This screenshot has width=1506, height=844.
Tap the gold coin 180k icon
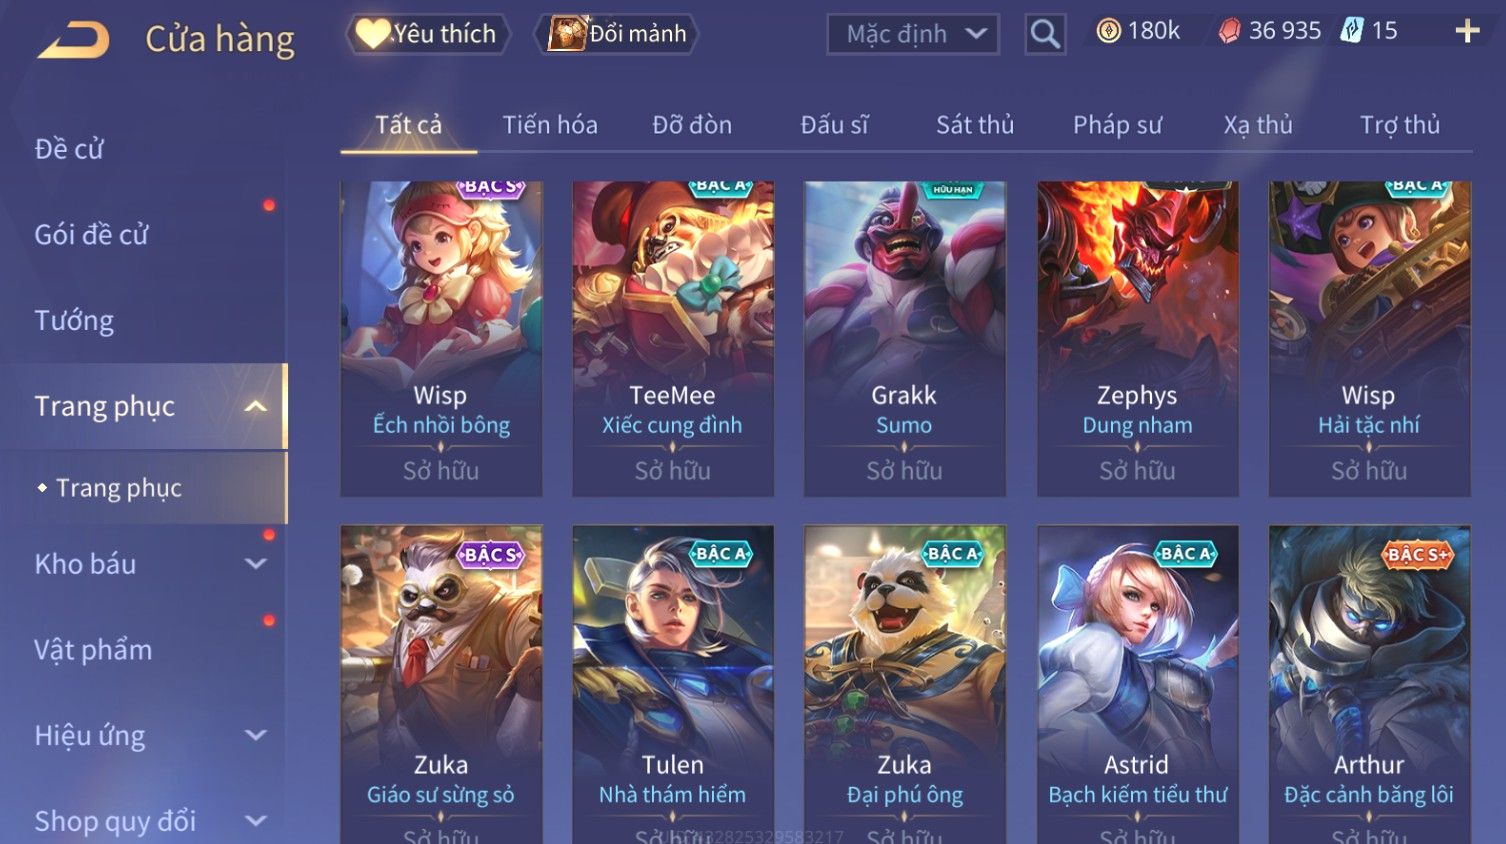coord(1108,32)
